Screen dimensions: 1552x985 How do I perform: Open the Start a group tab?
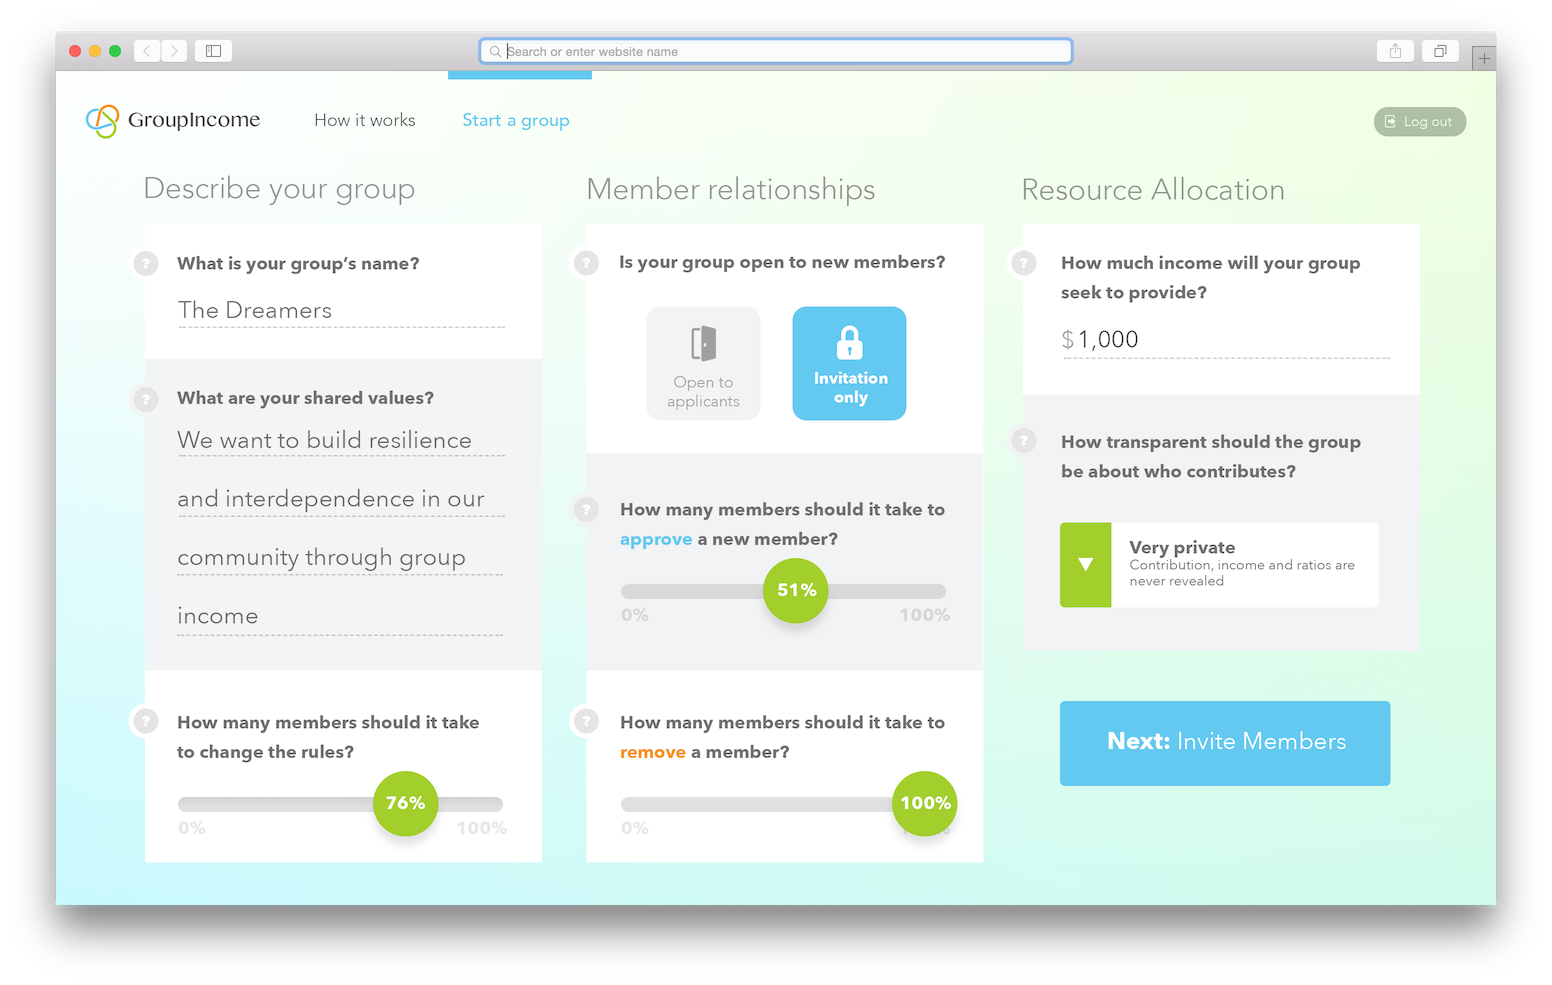click(x=516, y=120)
